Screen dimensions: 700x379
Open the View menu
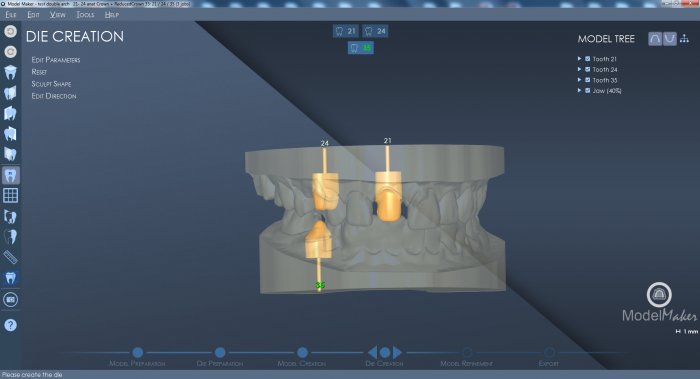pyautogui.click(x=58, y=15)
